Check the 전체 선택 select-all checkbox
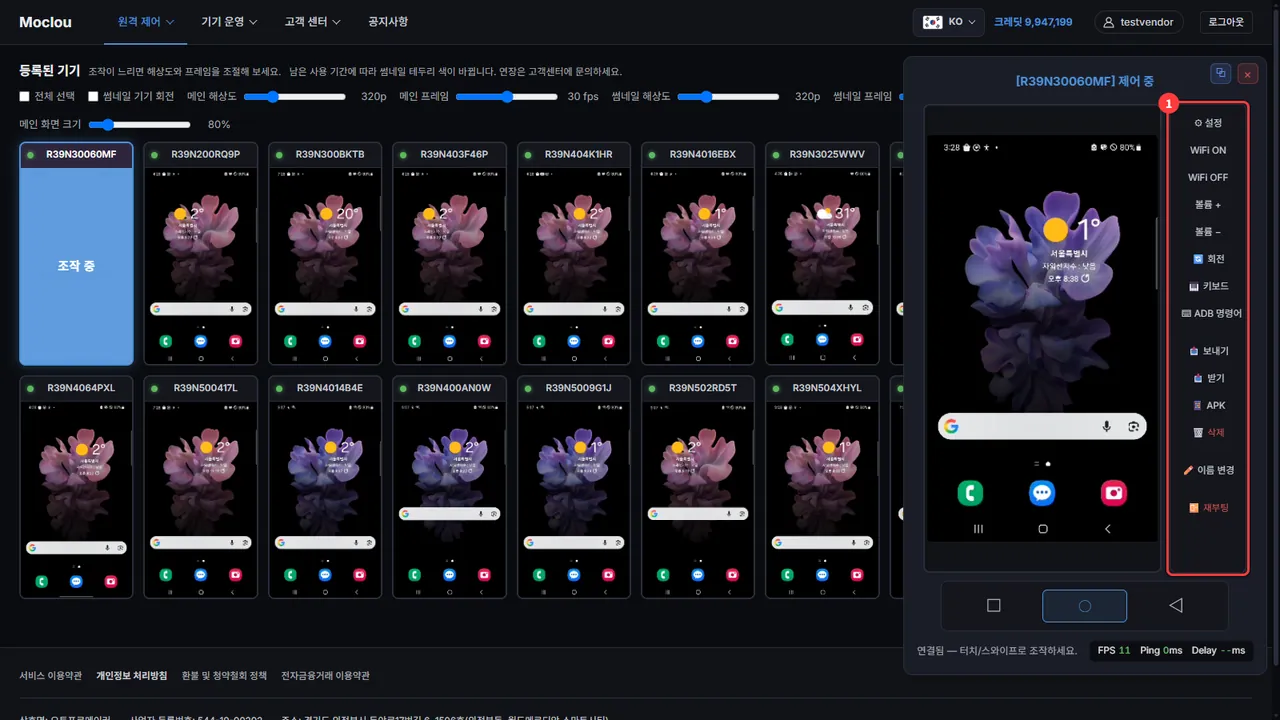 (x=25, y=97)
